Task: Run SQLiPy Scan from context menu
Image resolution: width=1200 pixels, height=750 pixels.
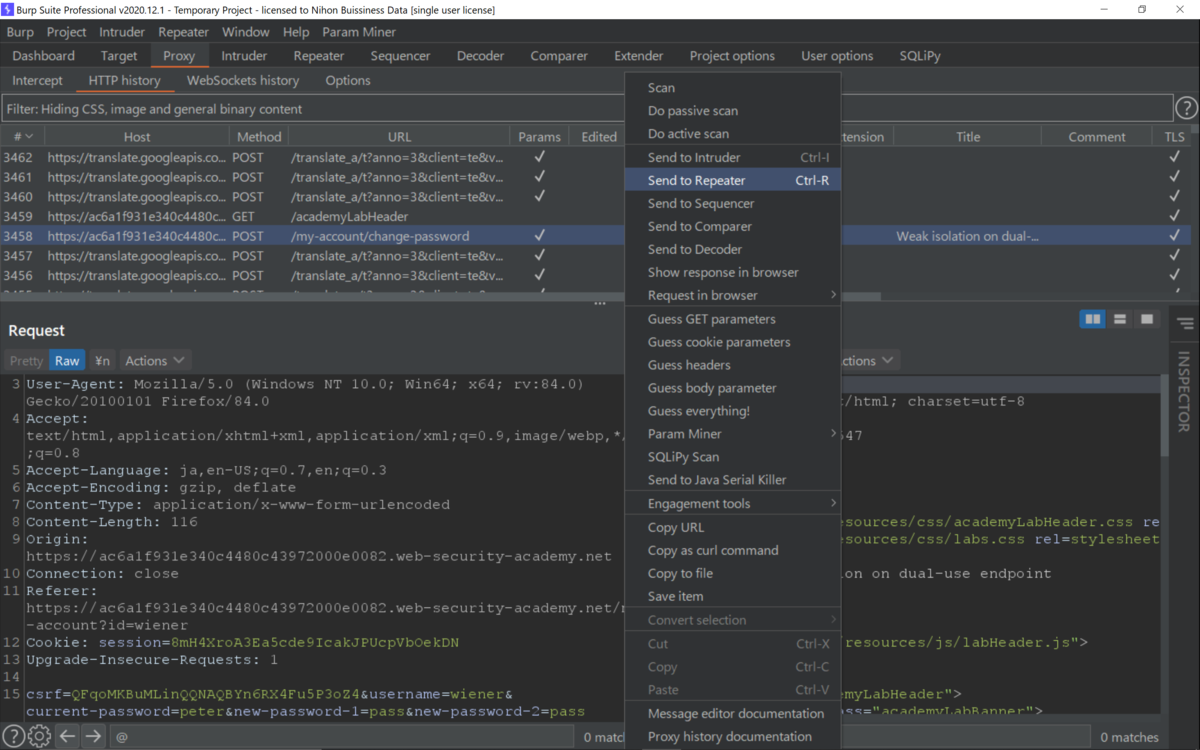Action: coord(732,457)
